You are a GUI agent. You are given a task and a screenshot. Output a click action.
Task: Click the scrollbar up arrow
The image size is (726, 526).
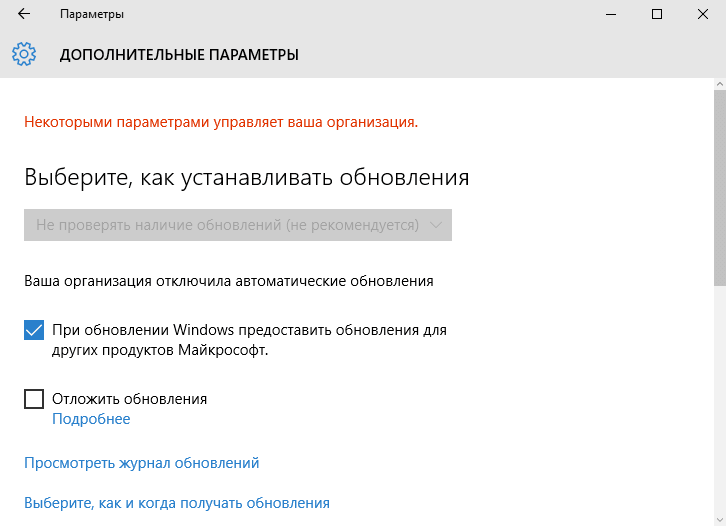pos(720,84)
